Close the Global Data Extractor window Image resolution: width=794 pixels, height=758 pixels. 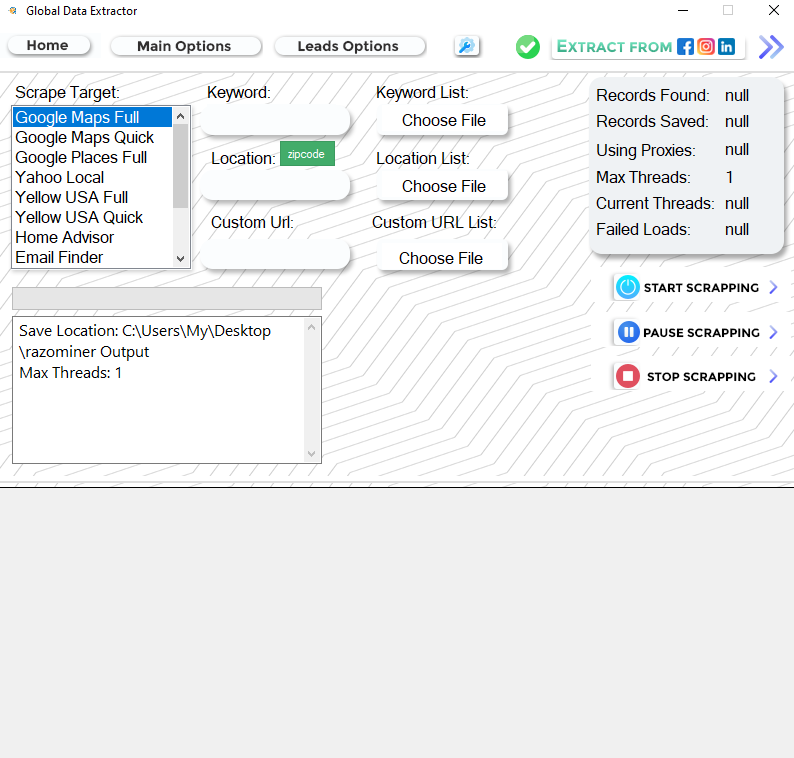click(773, 10)
